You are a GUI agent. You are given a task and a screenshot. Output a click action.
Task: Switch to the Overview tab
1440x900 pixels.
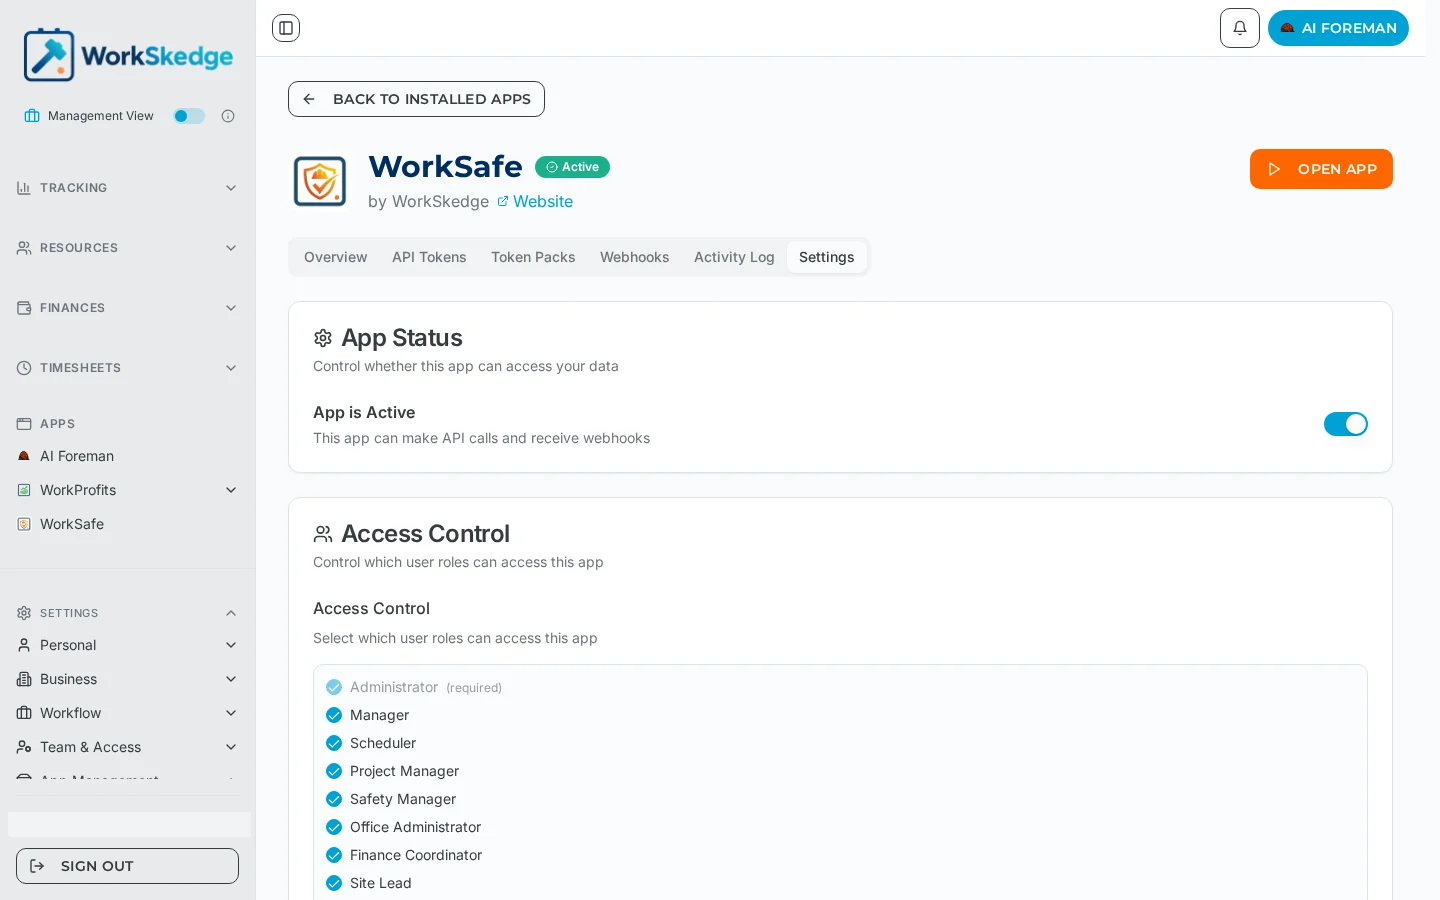(336, 257)
